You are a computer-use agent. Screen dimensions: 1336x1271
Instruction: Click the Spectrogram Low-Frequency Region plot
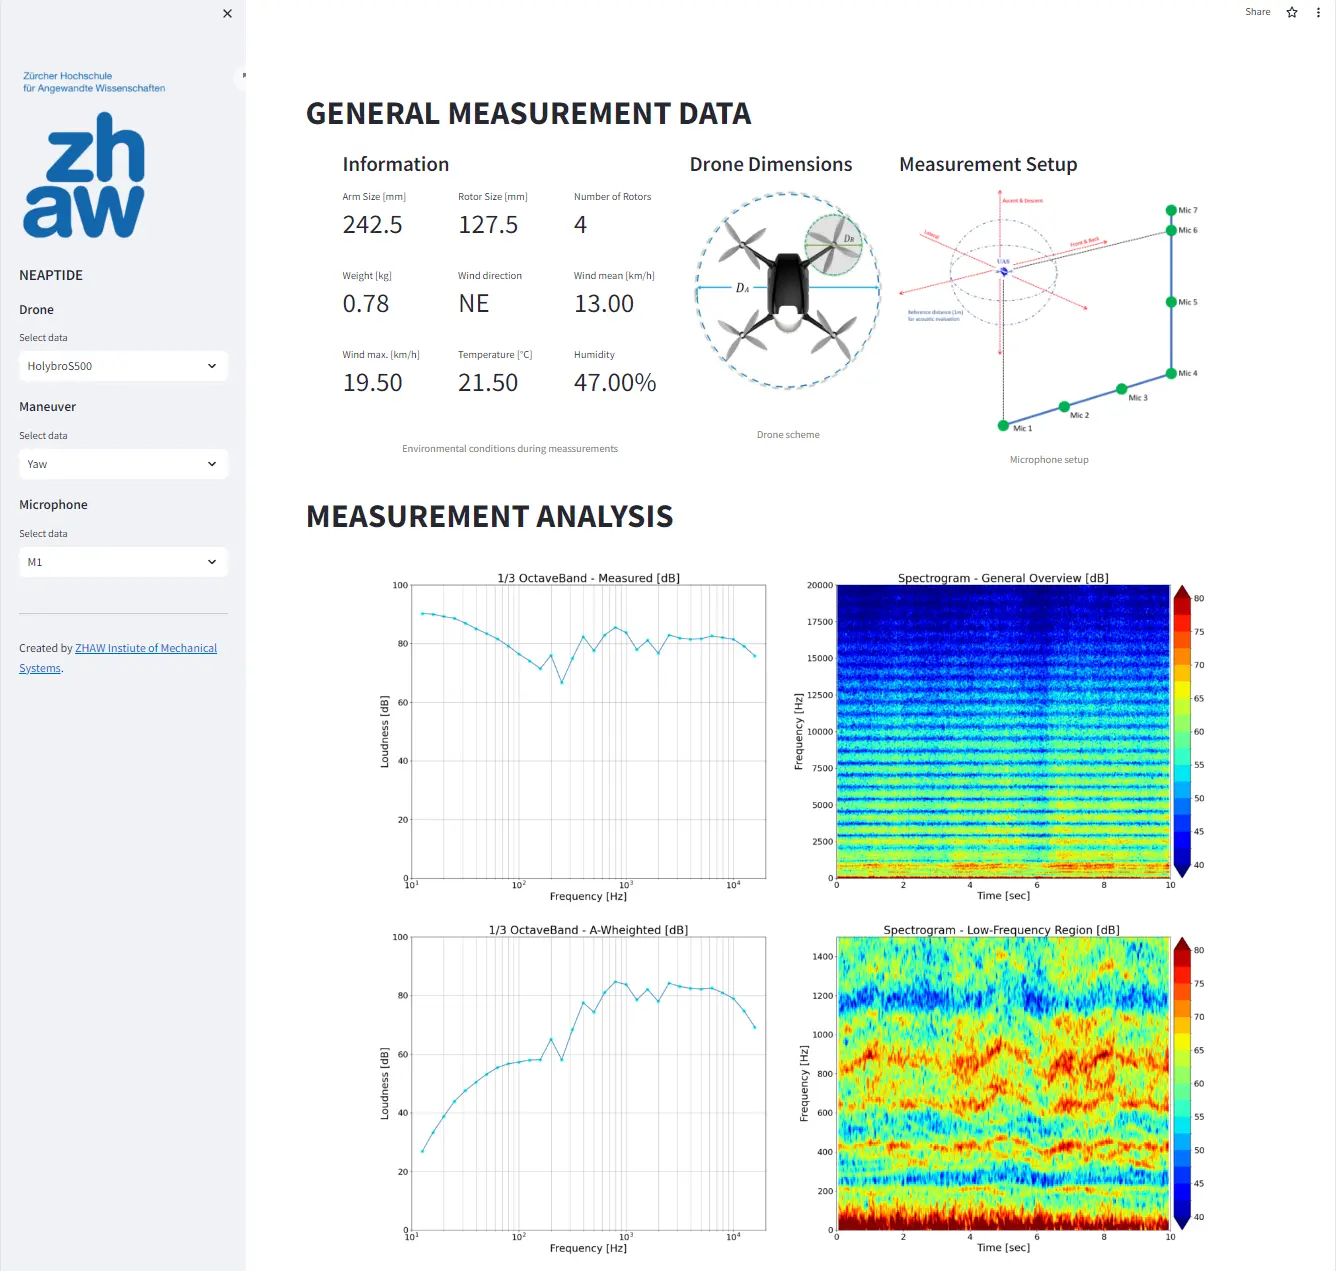click(1003, 1083)
